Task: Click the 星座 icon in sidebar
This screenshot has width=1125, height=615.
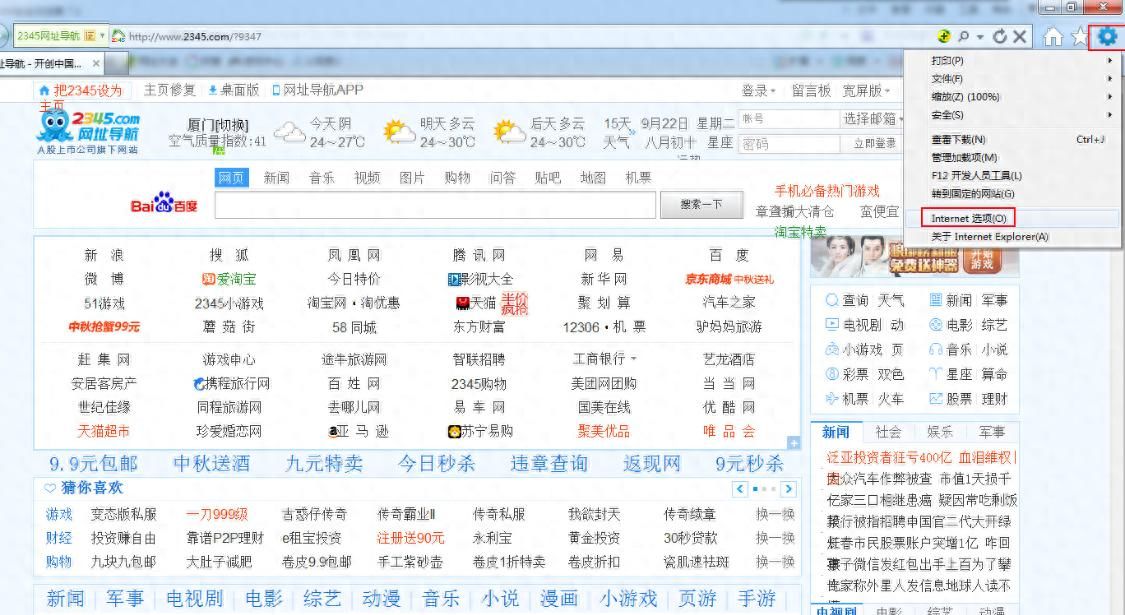Action: 935,374
